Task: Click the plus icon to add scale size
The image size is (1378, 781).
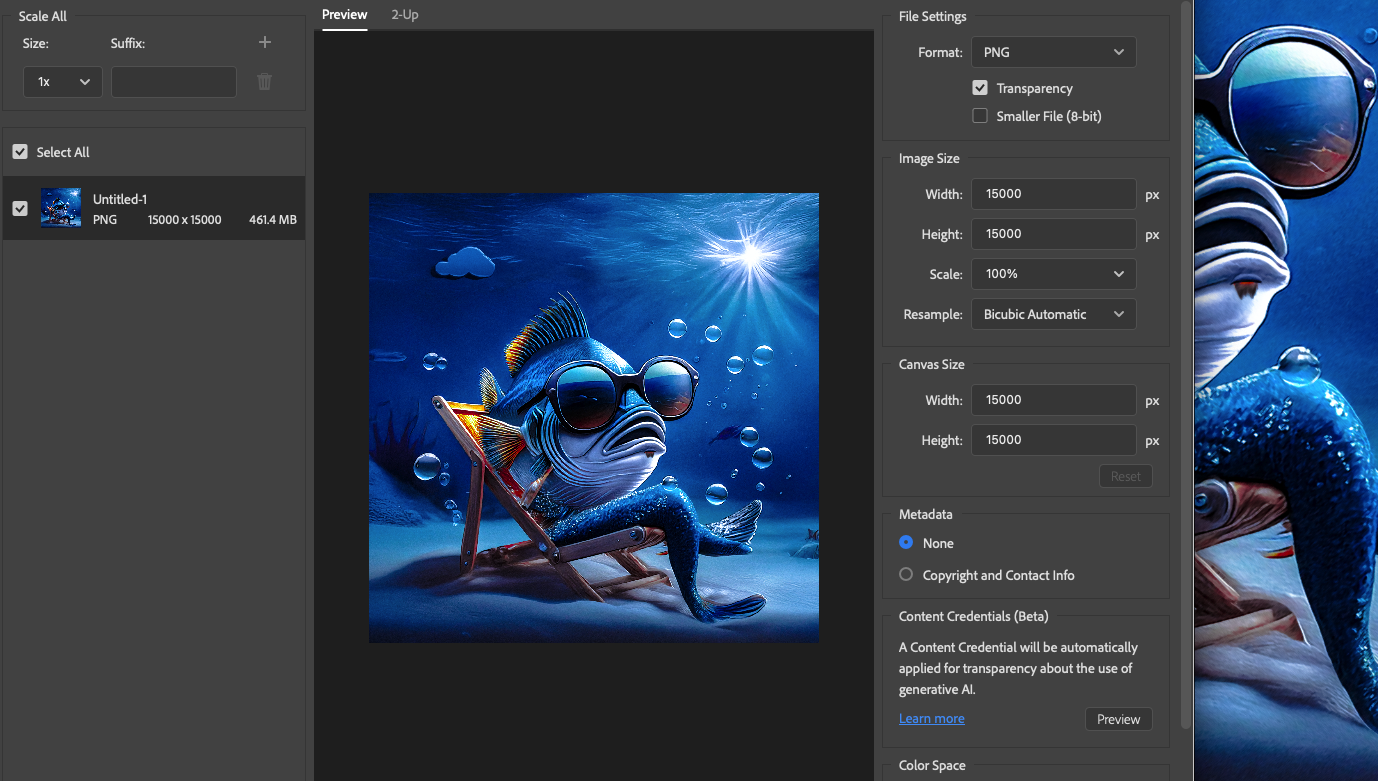Action: click(265, 42)
